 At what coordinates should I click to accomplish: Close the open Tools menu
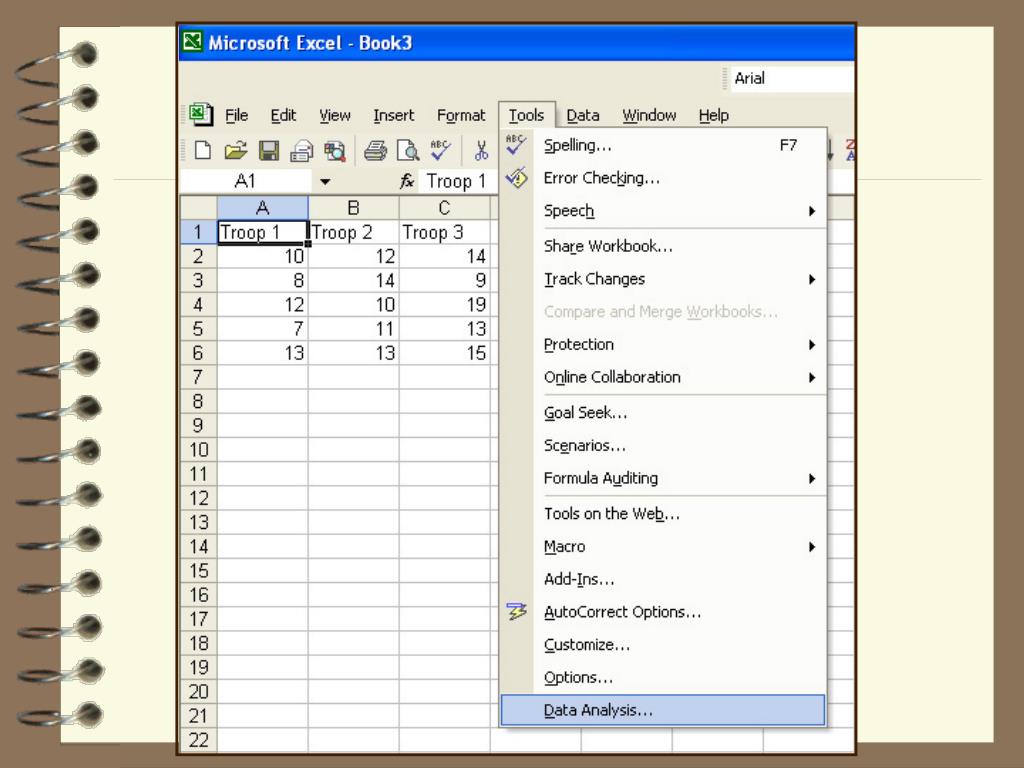coord(526,116)
